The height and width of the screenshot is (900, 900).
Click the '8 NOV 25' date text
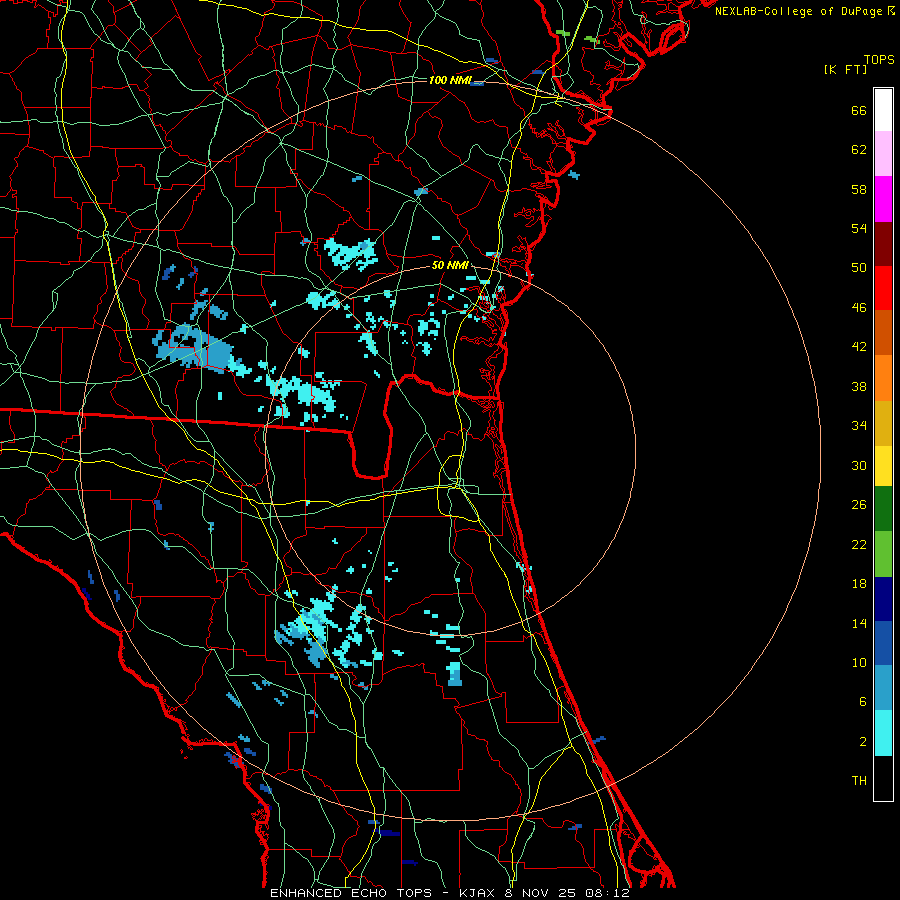pos(542,893)
